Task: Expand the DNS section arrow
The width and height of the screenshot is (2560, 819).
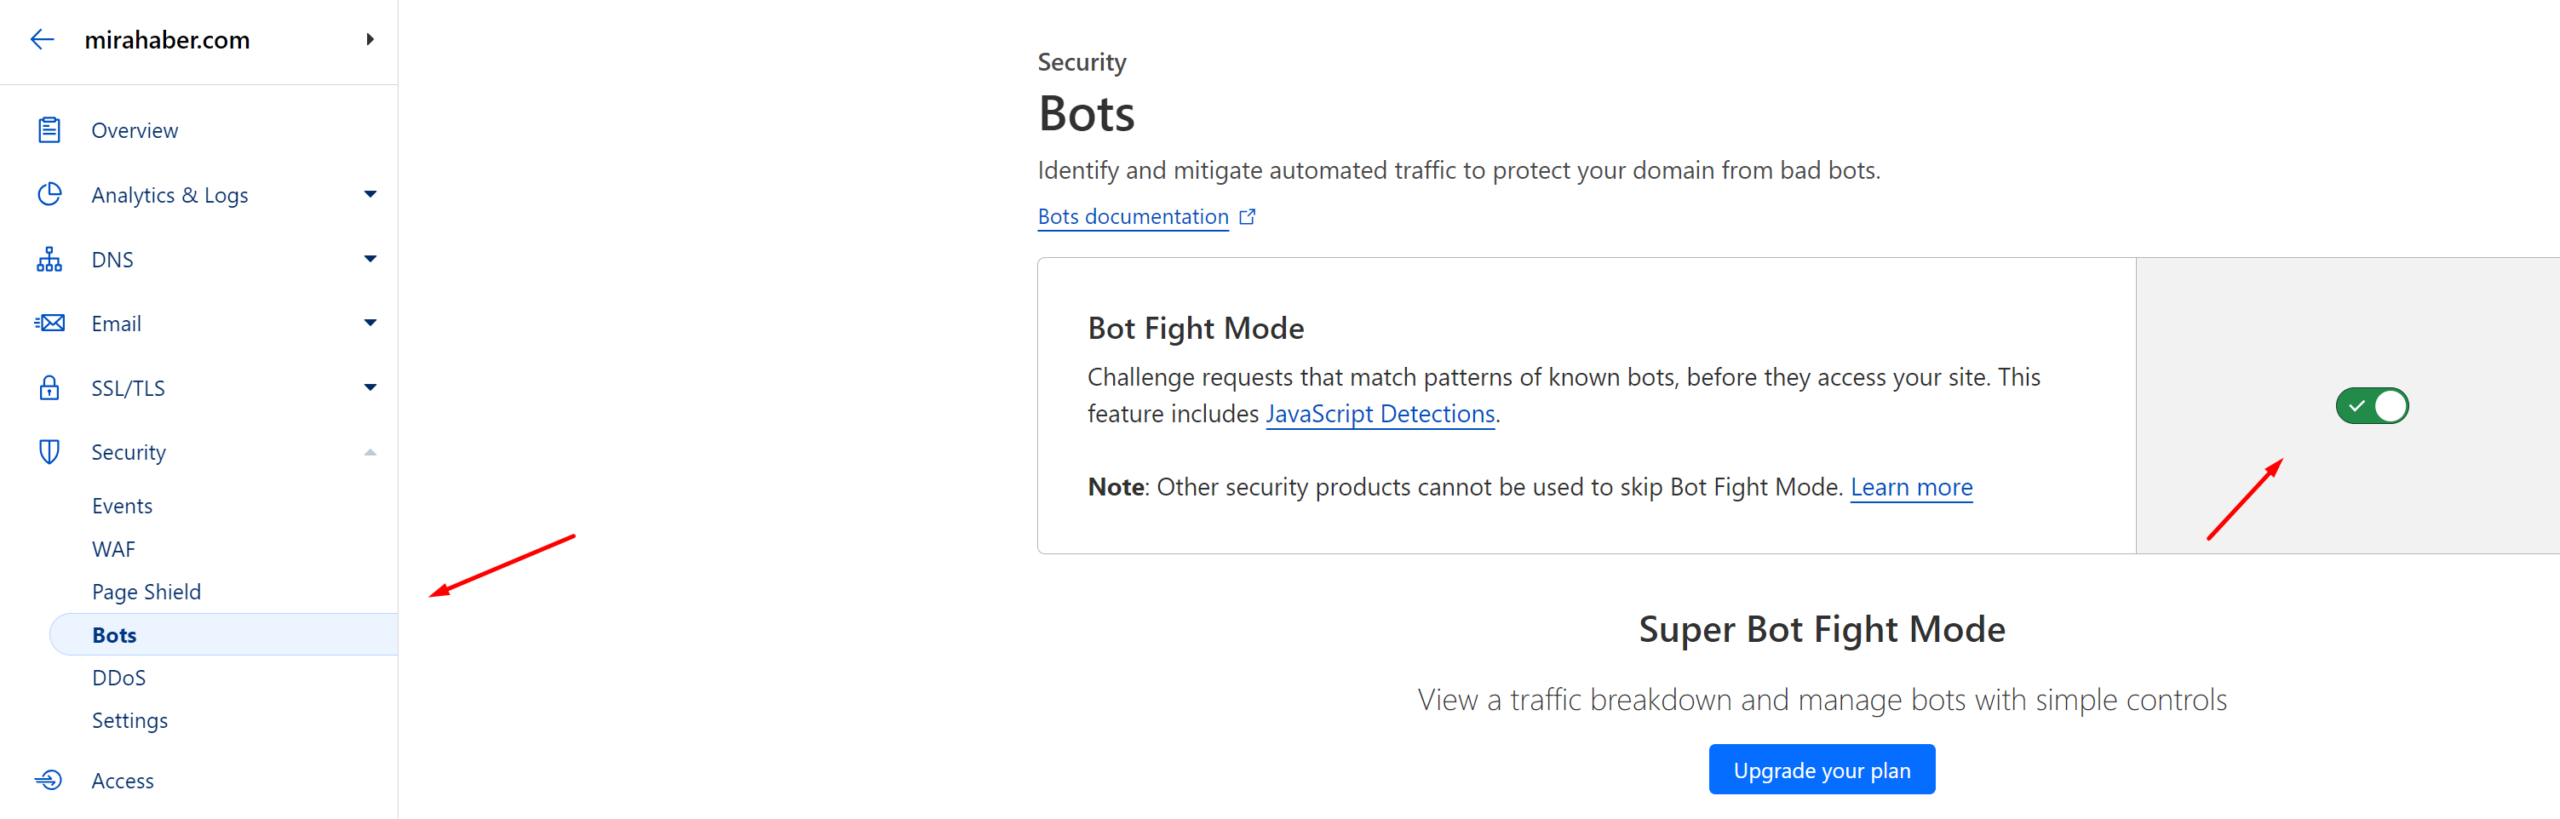Action: tap(370, 259)
